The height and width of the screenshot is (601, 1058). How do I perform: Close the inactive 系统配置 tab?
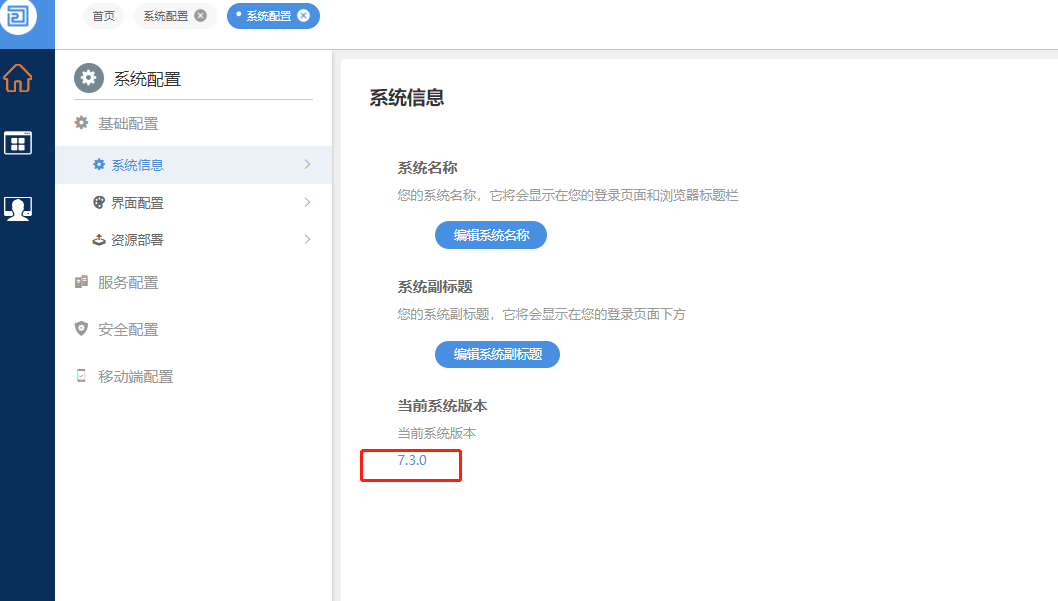pos(200,16)
